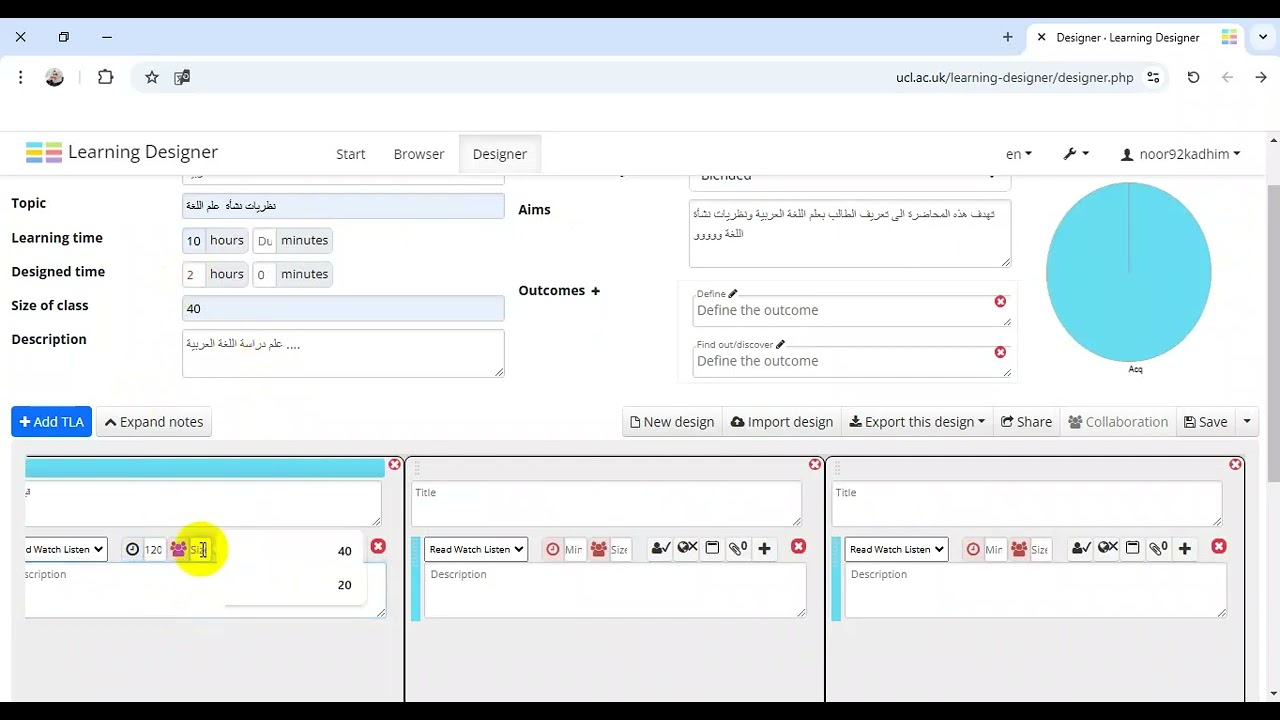Click New design button
Viewport: 1280px width, 720px height.
[672, 422]
